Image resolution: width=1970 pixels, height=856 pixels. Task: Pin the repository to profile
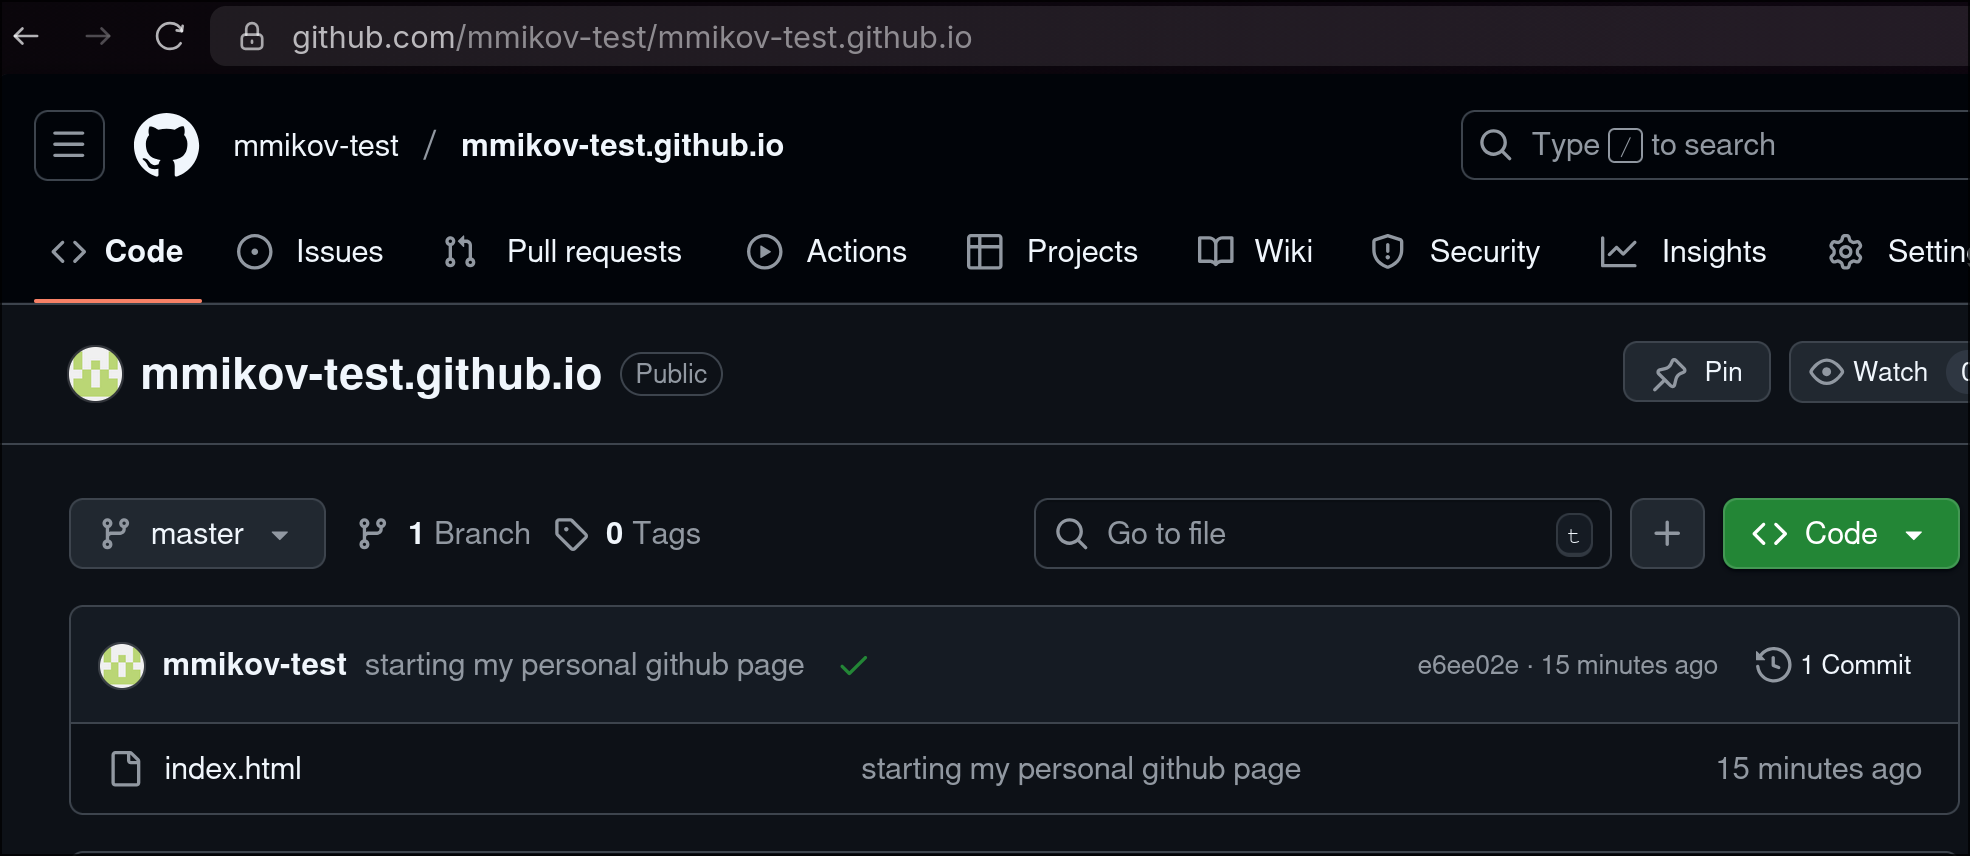[x=1696, y=372]
